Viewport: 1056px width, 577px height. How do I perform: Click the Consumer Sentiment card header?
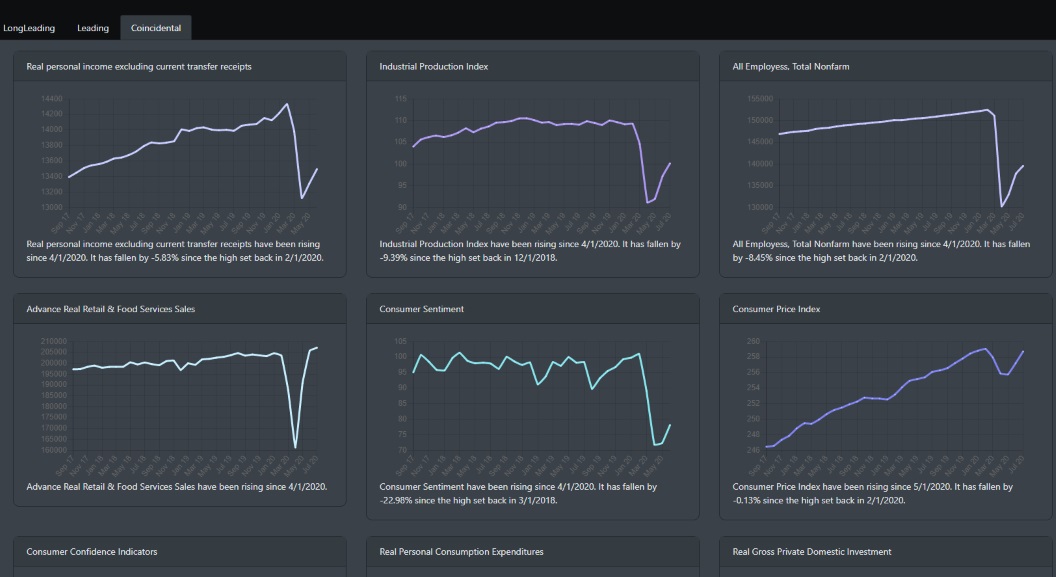pos(421,309)
